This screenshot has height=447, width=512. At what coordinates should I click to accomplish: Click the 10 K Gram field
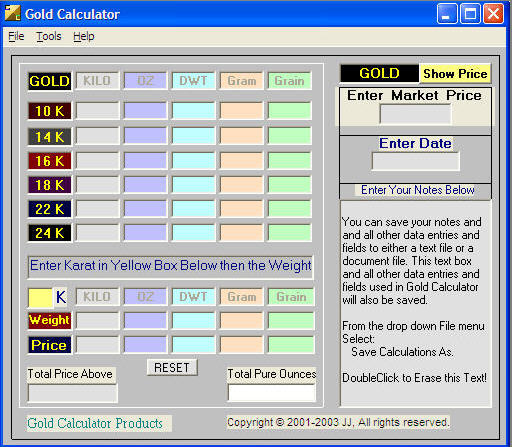(241, 111)
